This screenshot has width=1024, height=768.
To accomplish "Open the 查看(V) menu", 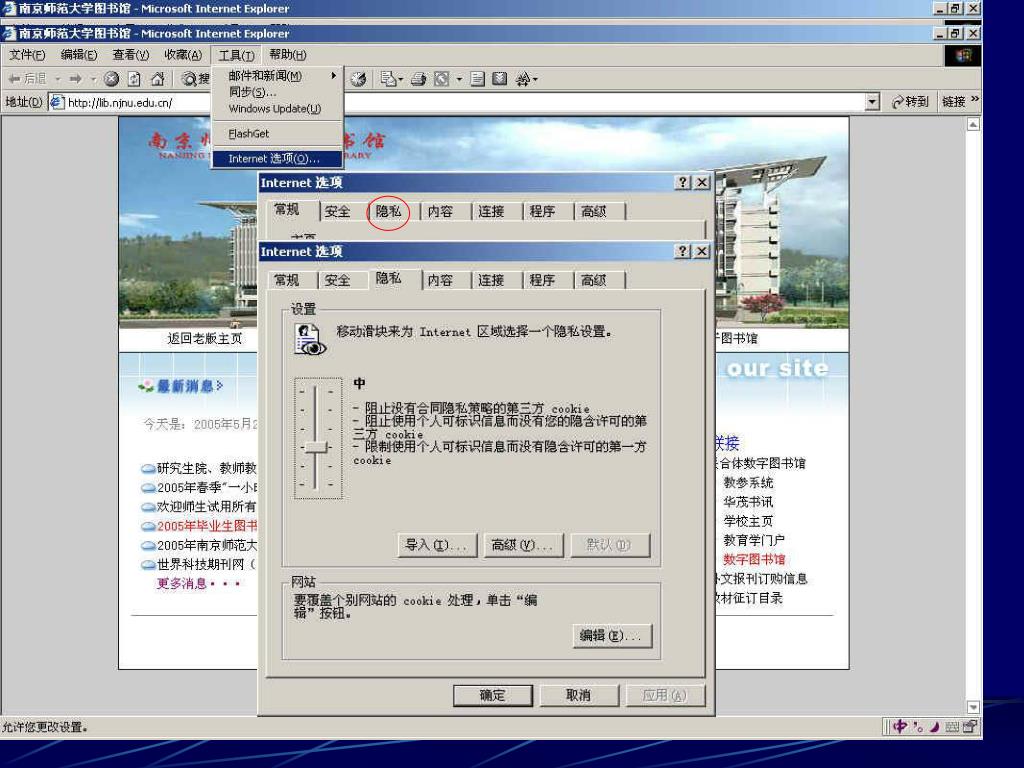I will click(x=131, y=55).
